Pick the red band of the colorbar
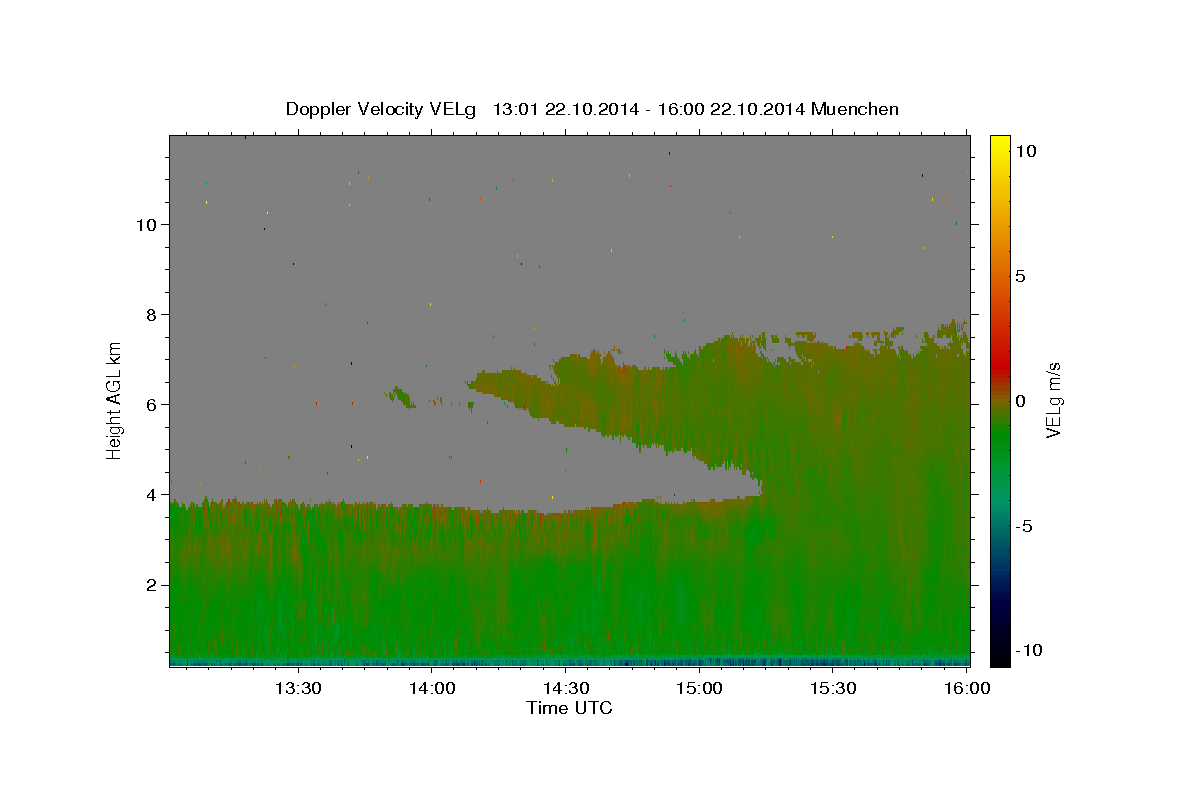The height and width of the screenshot is (800, 1200). coord(999,370)
